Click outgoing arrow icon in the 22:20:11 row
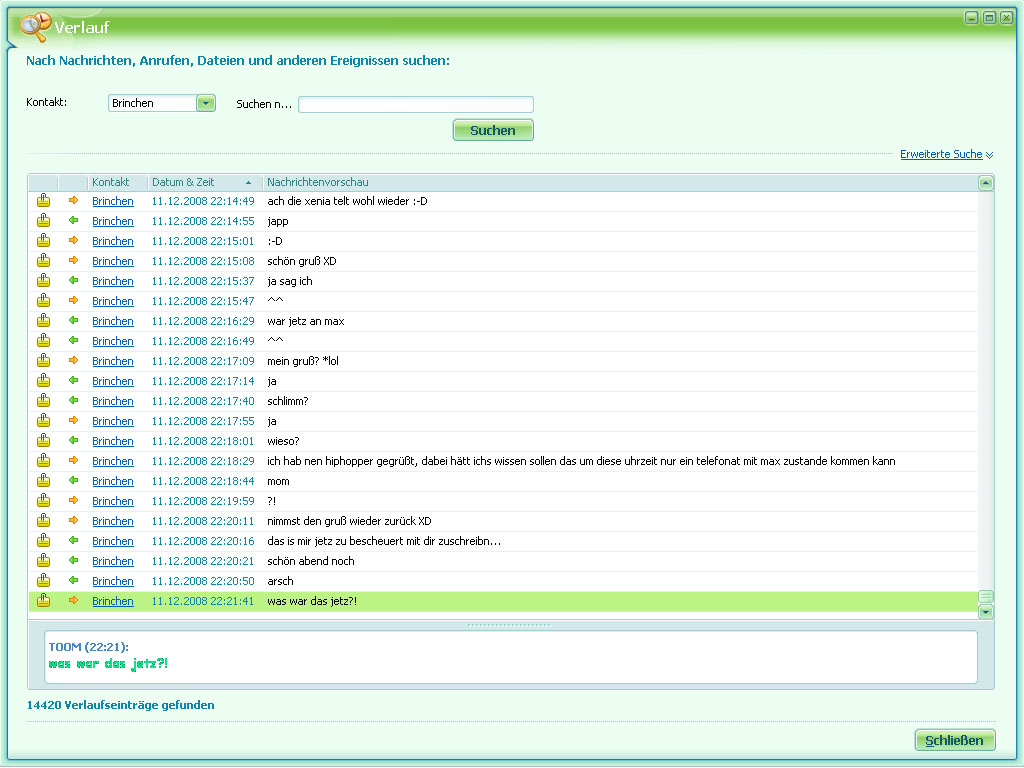The image size is (1024, 768). click(73, 520)
